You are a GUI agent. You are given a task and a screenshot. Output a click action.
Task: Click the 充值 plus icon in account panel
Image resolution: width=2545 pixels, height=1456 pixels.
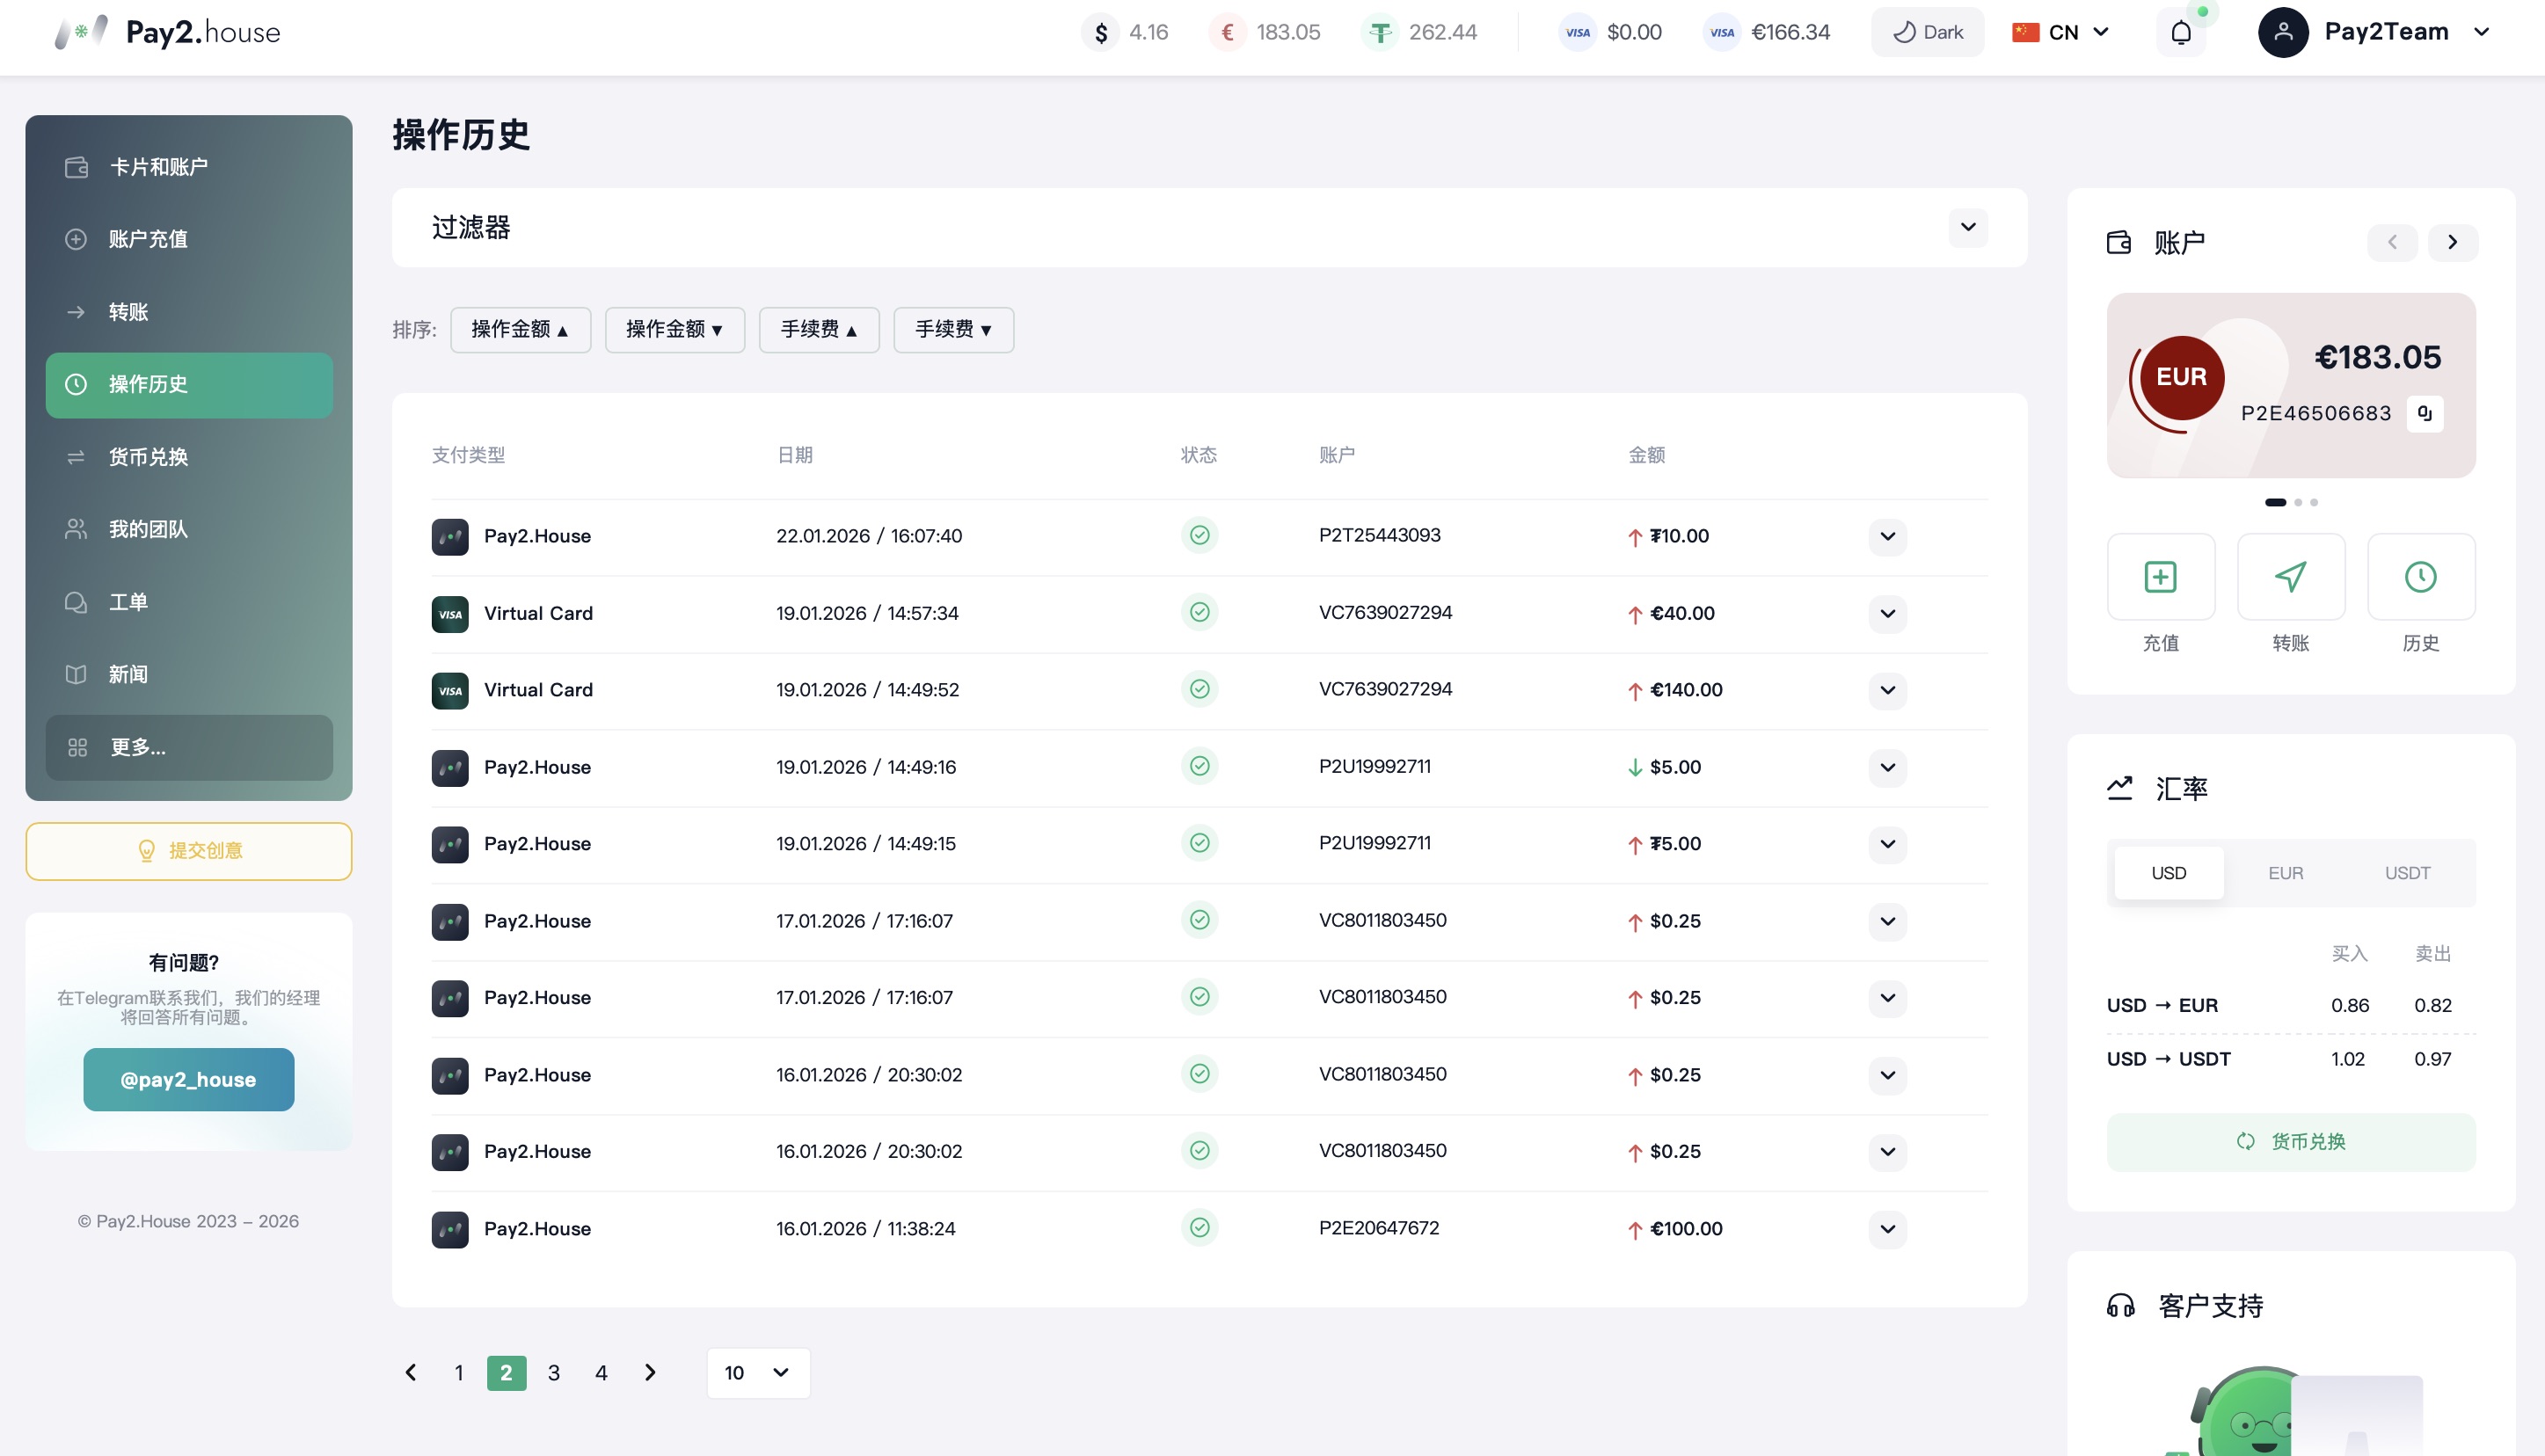point(2160,576)
